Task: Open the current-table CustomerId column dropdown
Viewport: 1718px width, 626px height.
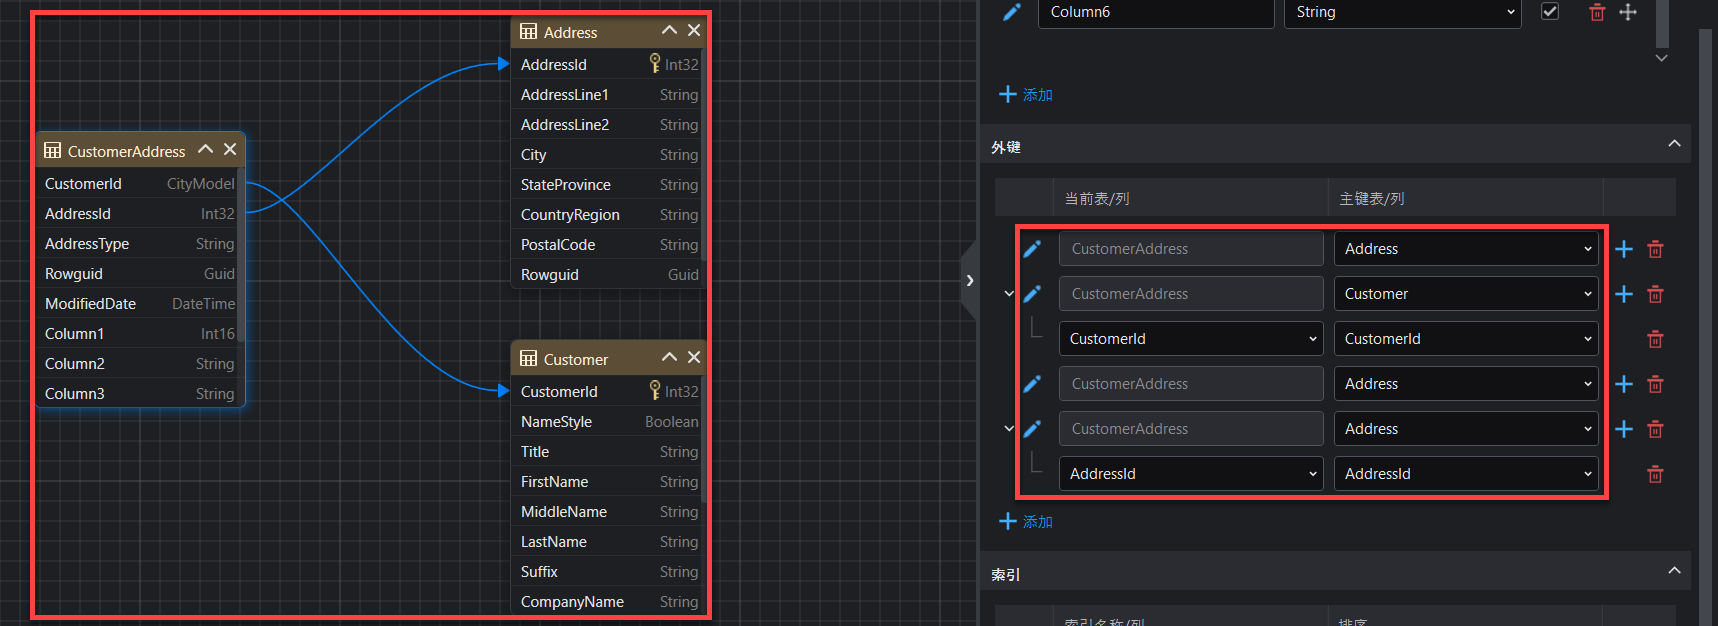Action: (1191, 339)
